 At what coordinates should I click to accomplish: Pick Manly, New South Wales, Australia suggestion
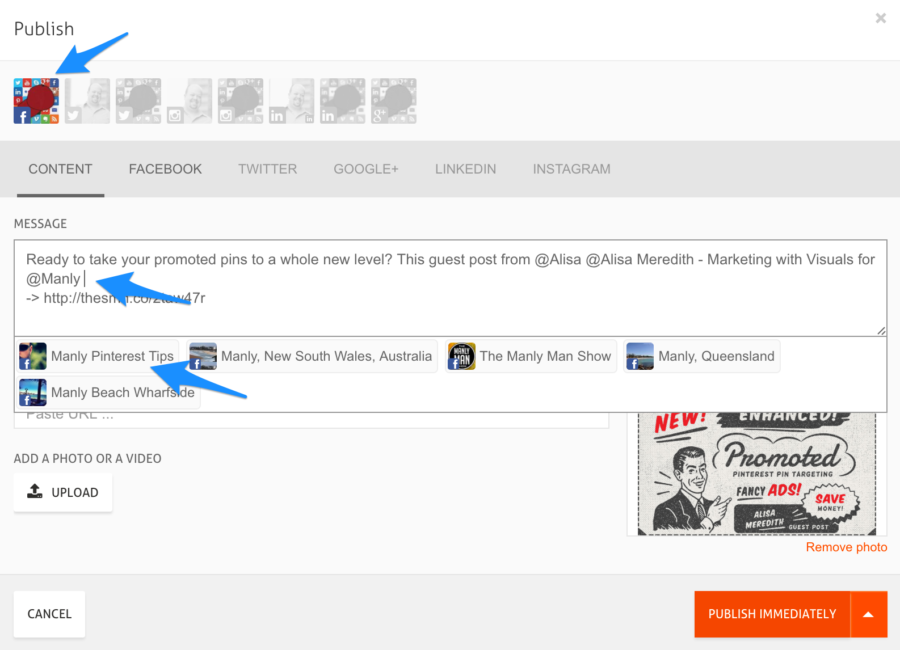click(x=312, y=356)
